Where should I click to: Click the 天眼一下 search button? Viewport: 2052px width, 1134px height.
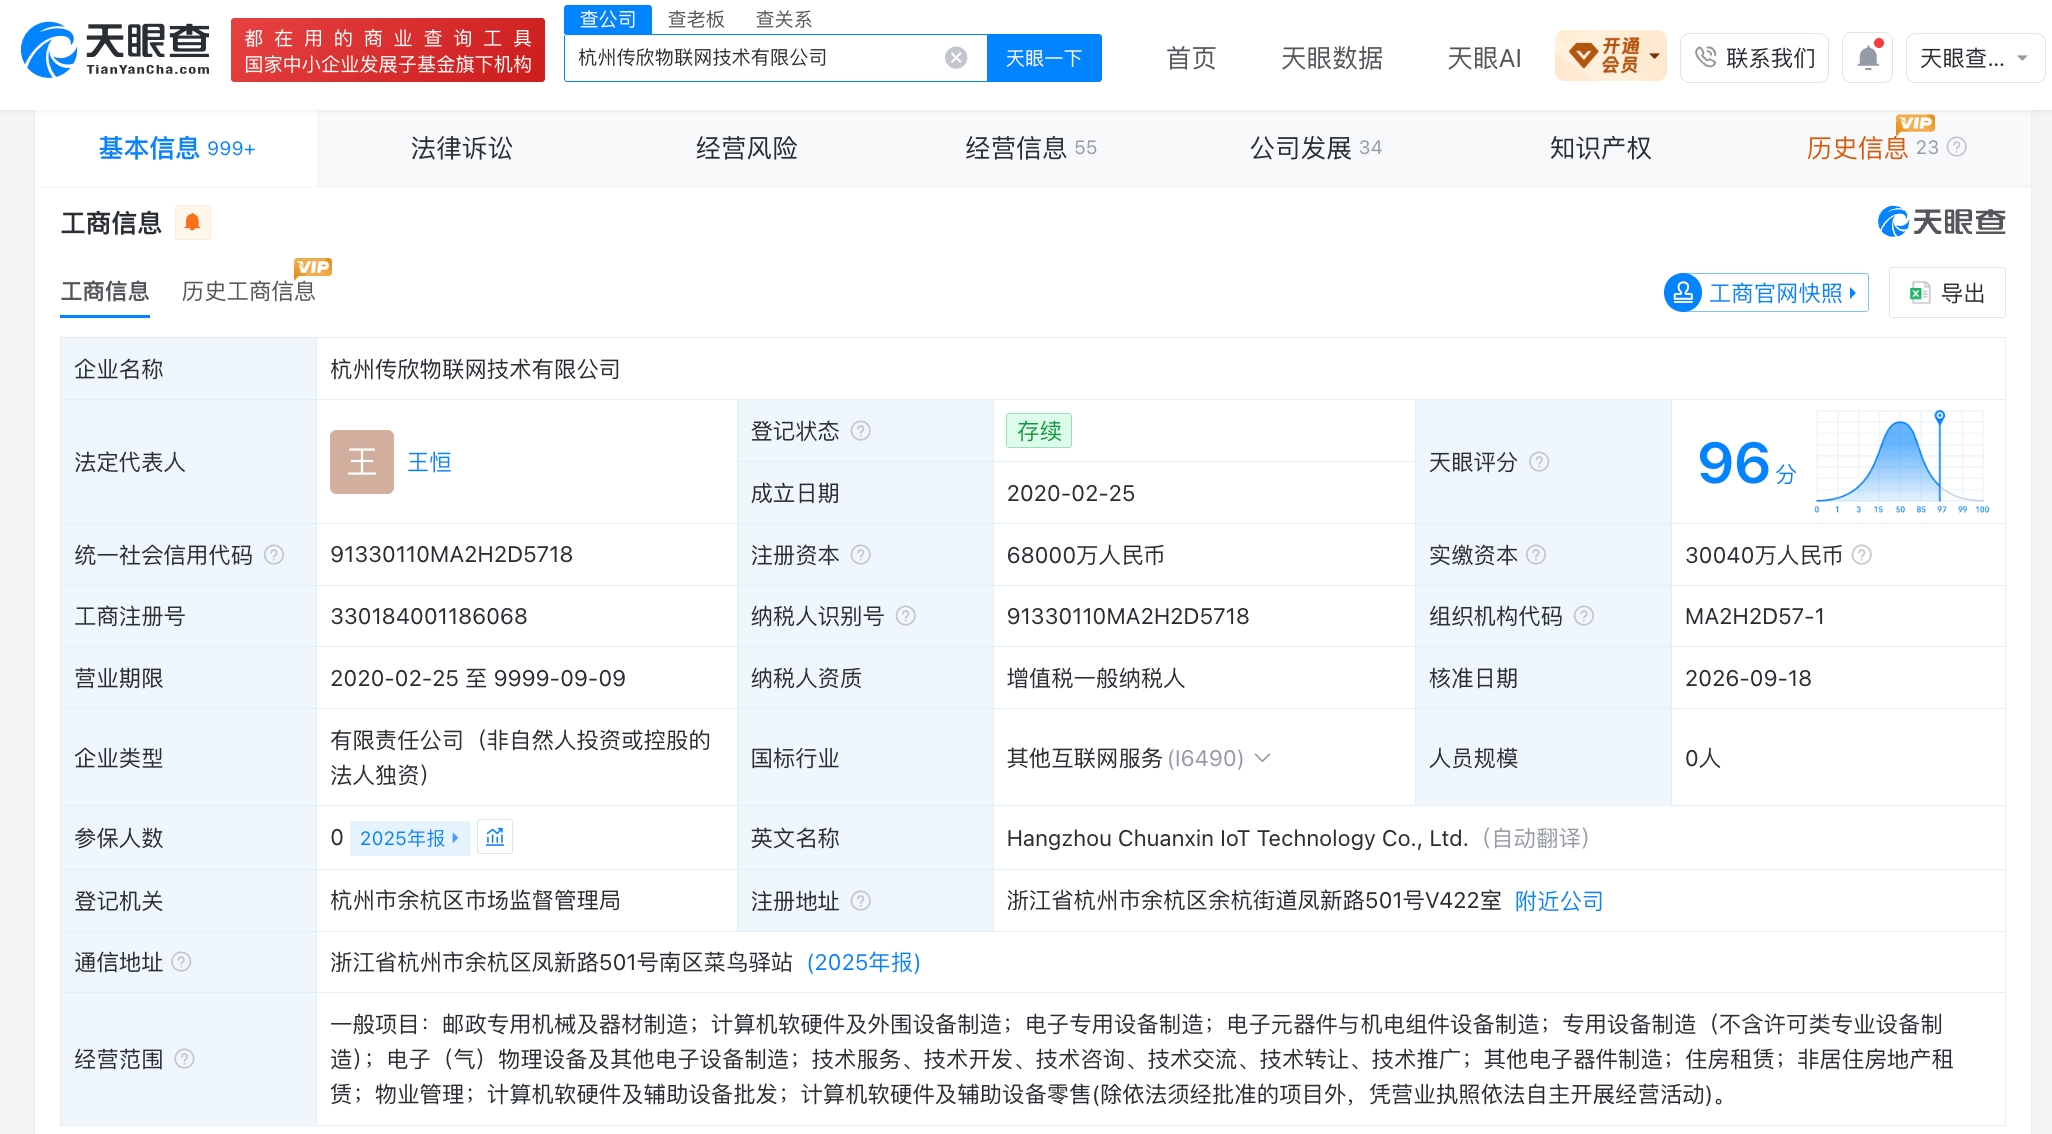click(x=1044, y=58)
